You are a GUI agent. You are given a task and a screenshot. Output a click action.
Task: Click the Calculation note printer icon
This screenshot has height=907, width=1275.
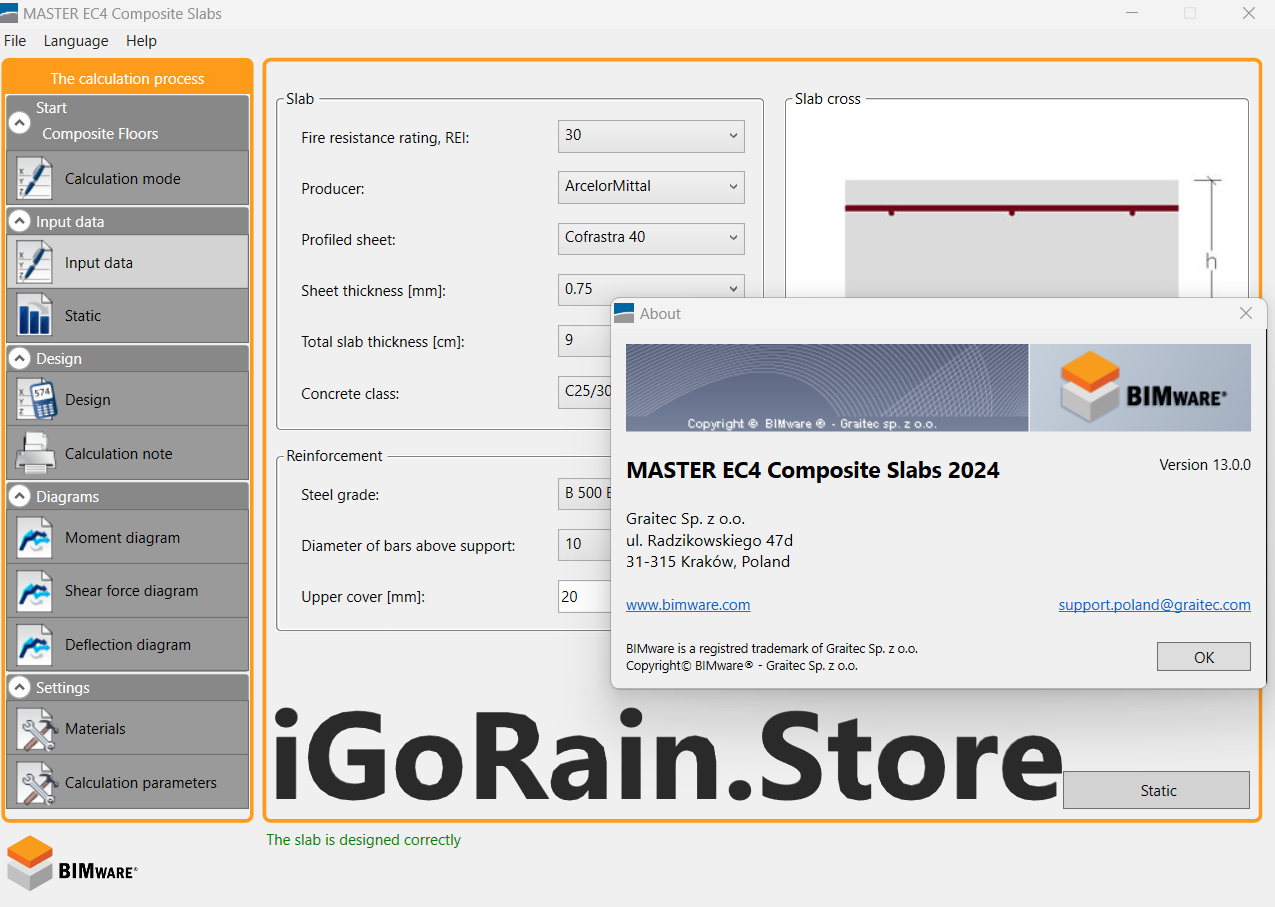click(x=34, y=454)
